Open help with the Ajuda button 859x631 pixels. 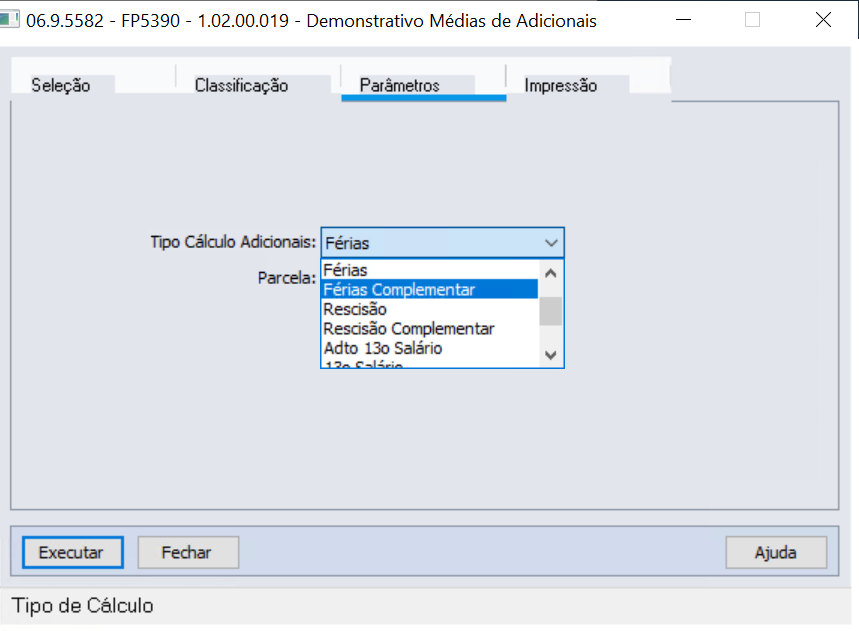[776, 552]
